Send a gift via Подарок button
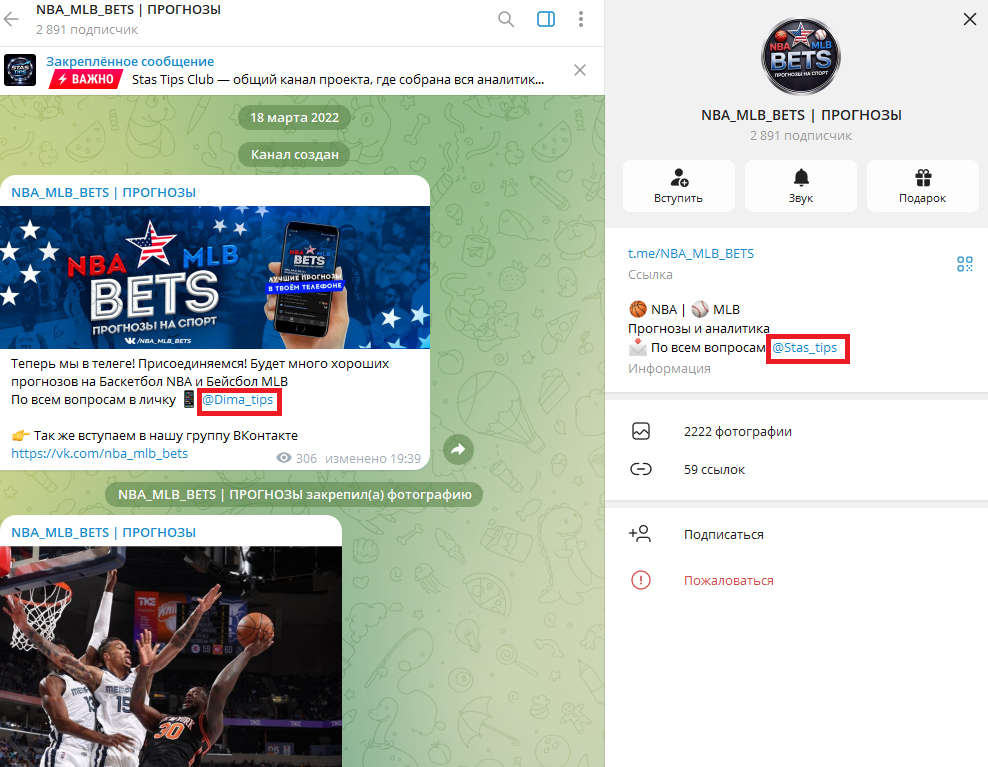 coord(922,186)
